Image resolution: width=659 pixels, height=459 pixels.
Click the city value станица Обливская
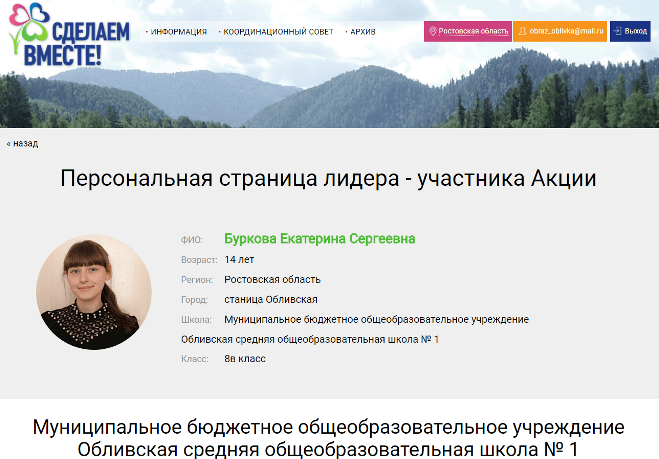click(x=271, y=300)
